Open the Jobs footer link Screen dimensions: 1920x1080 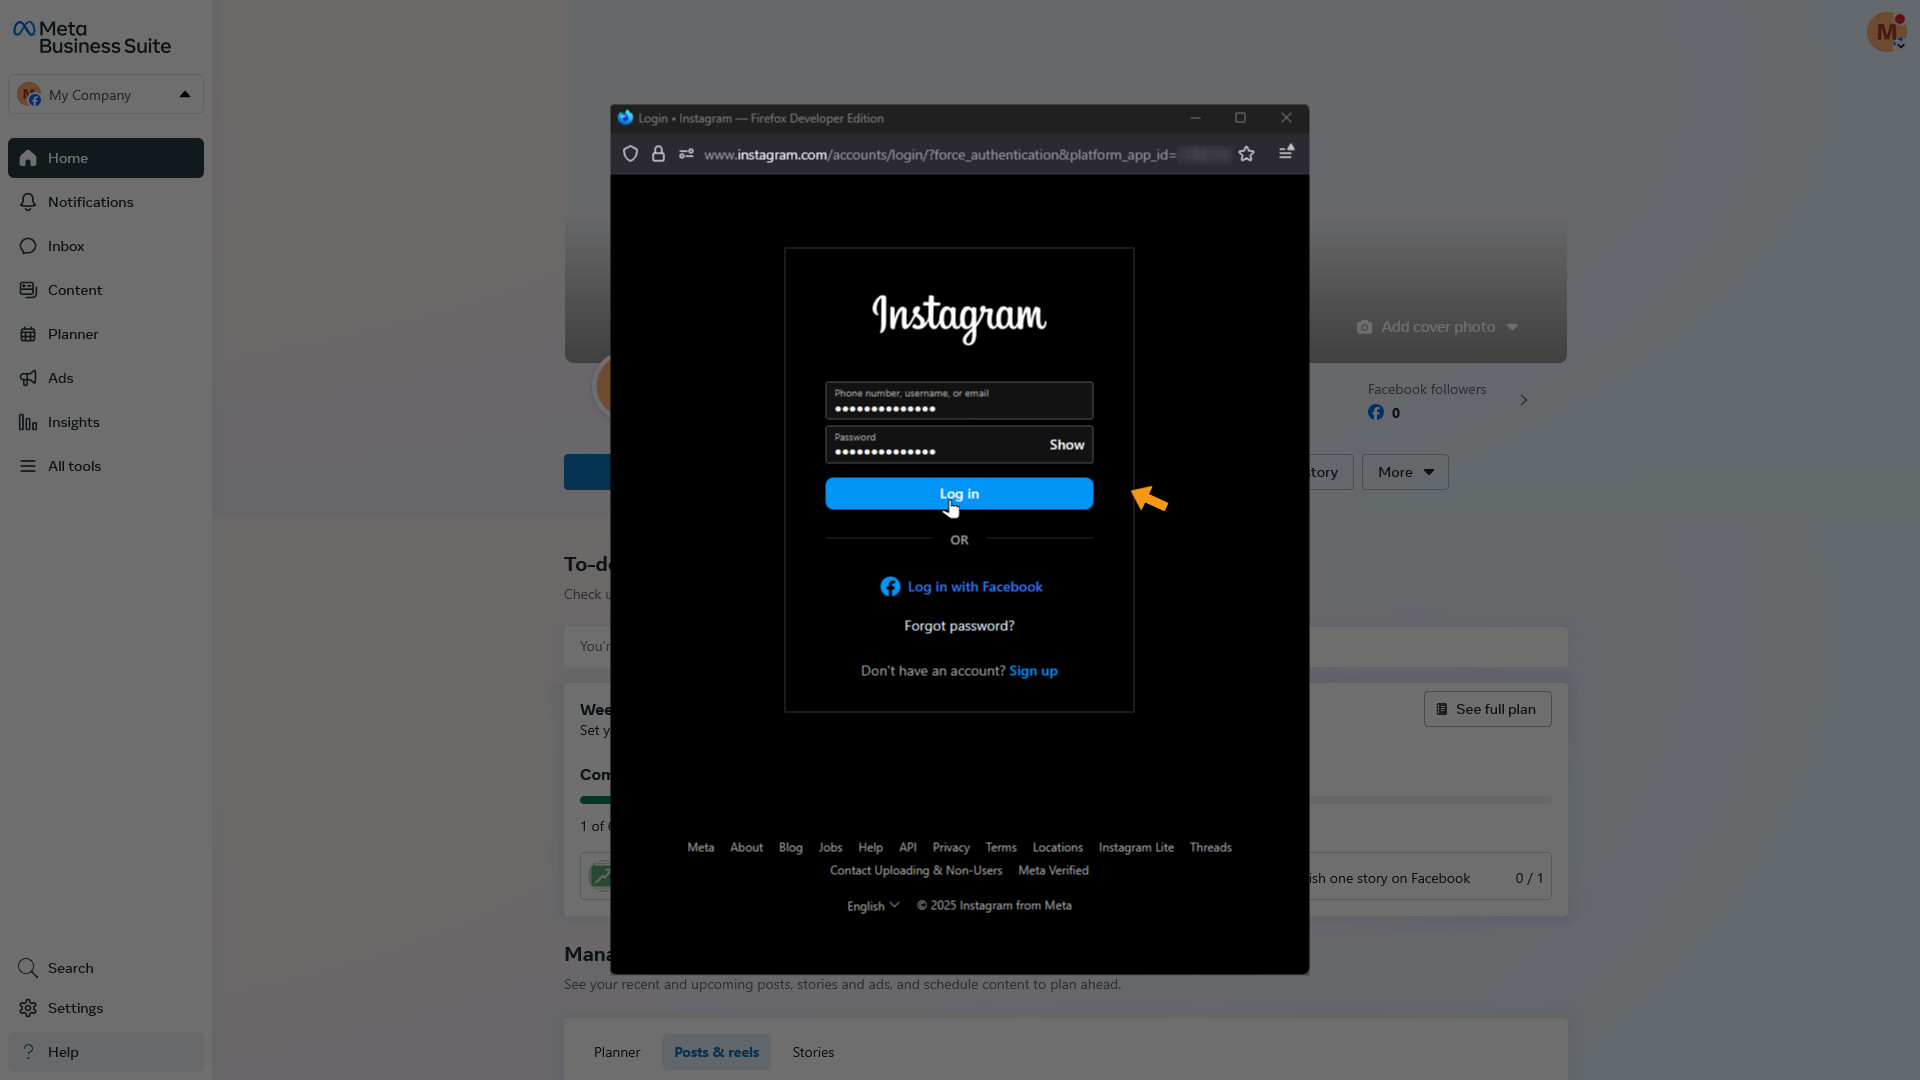(x=830, y=847)
